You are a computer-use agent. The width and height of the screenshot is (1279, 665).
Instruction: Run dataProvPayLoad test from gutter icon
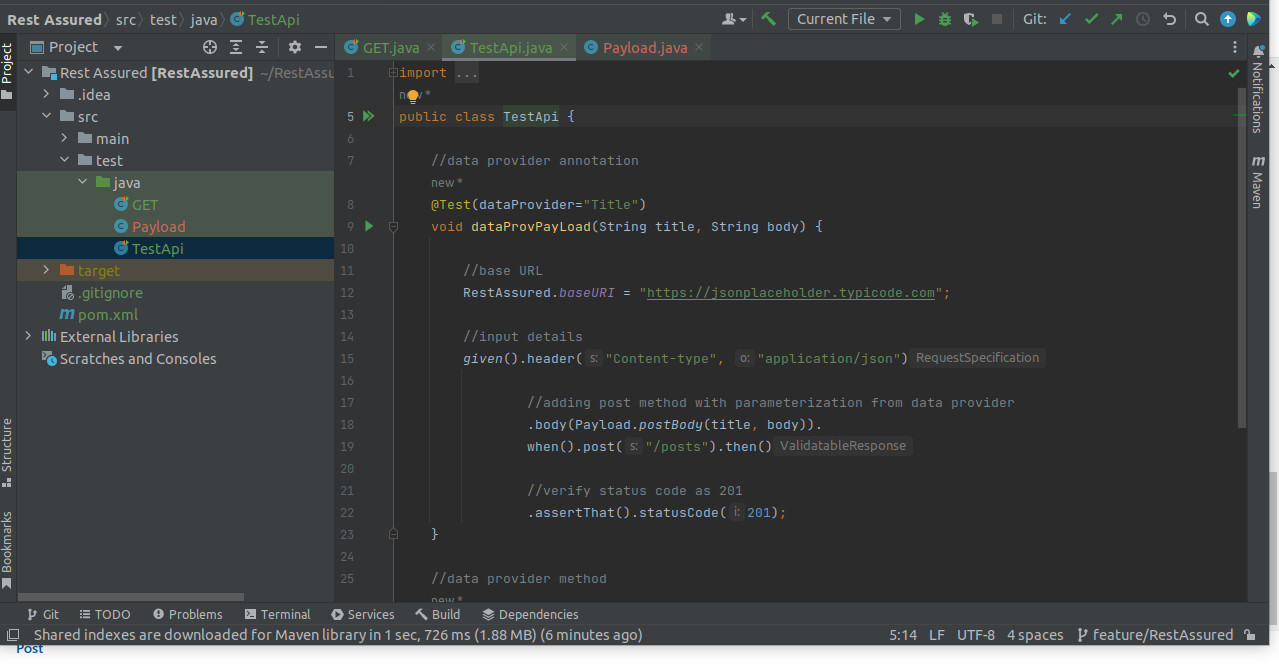click(x=369, y=226)
